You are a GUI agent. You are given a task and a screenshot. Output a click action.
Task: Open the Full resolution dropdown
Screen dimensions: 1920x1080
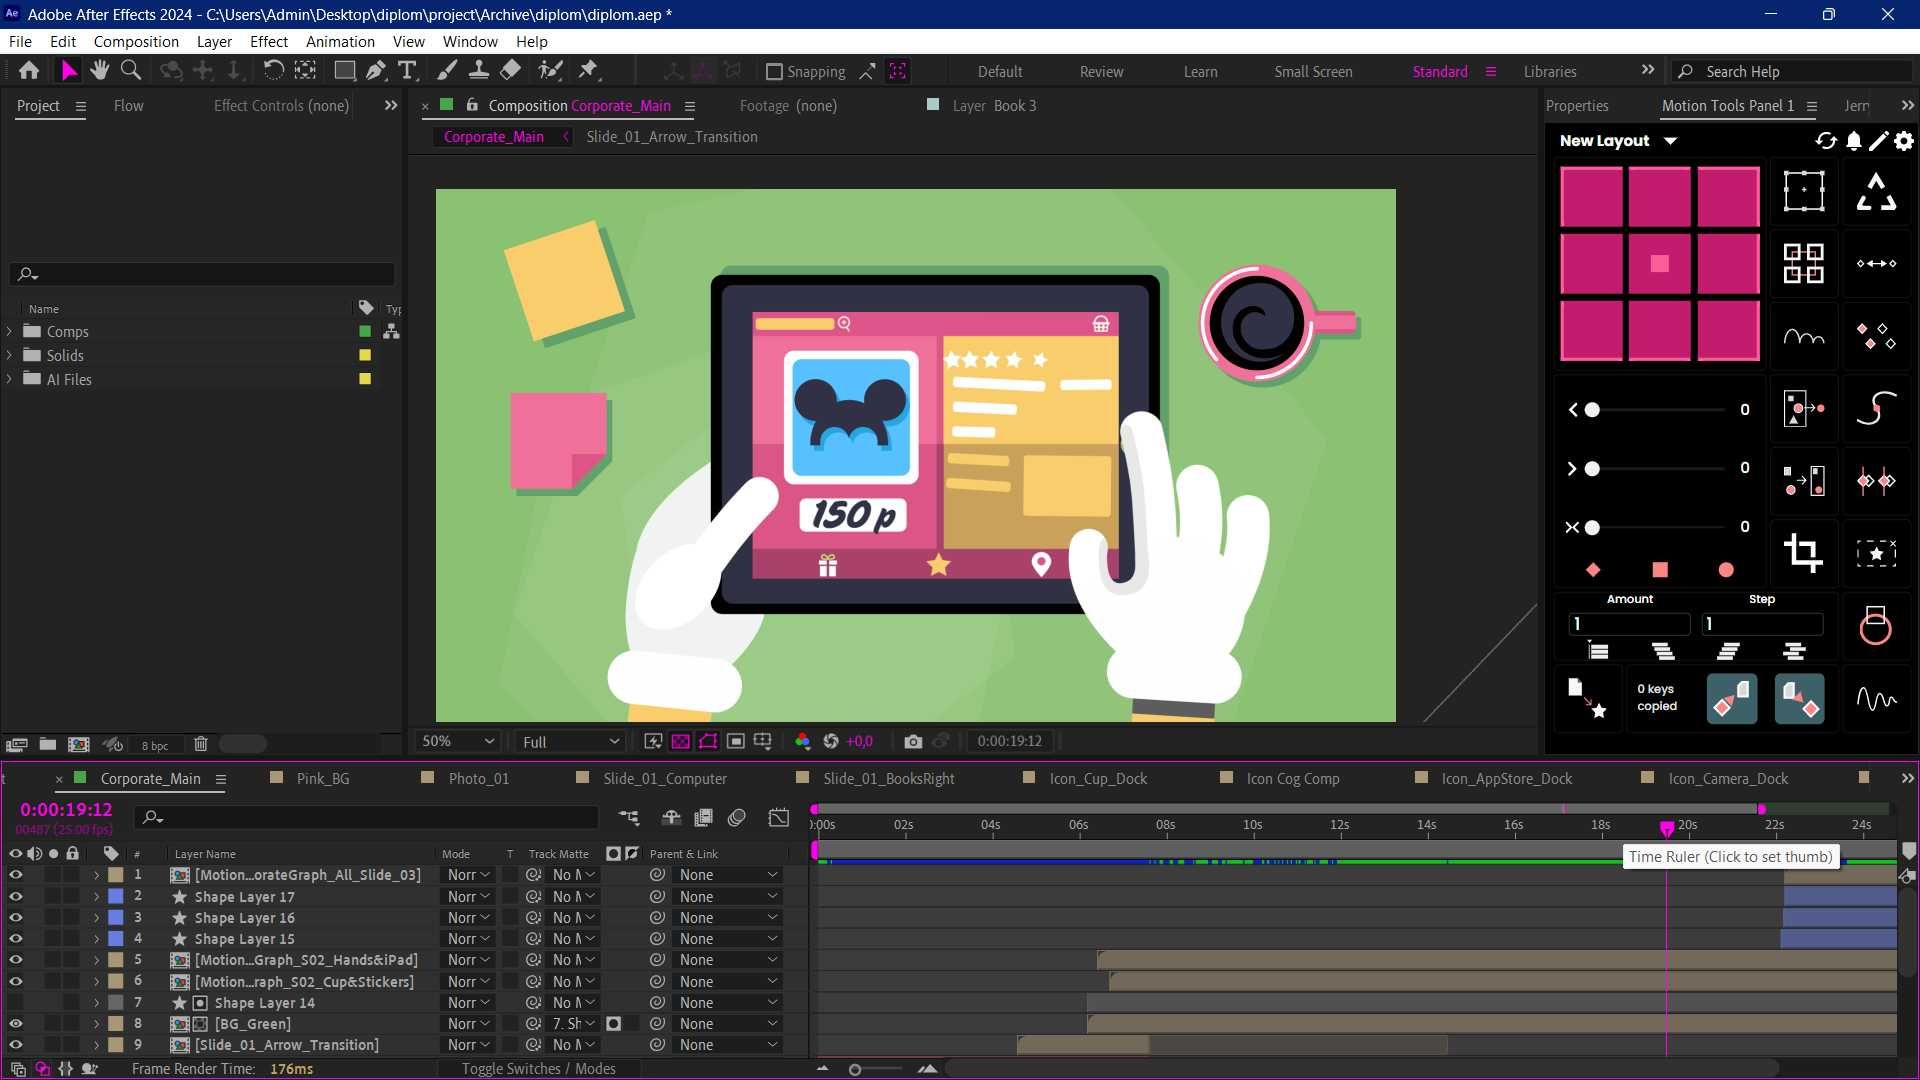coord(571,741)
